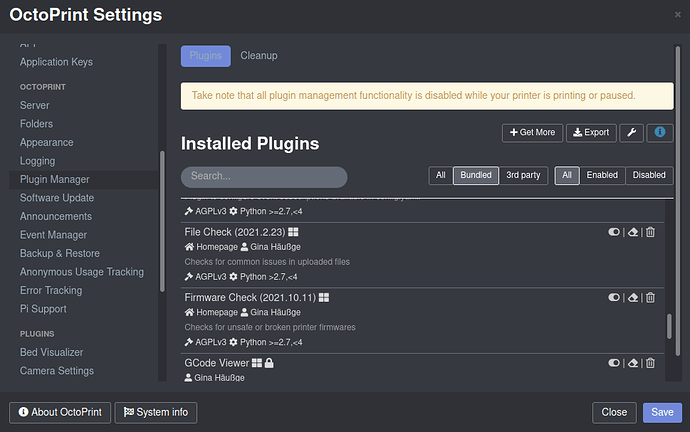Save the OctoPrint settings
Image resolution: width=690 pixels, height=432 pixels.
click(x=662, y=413)
